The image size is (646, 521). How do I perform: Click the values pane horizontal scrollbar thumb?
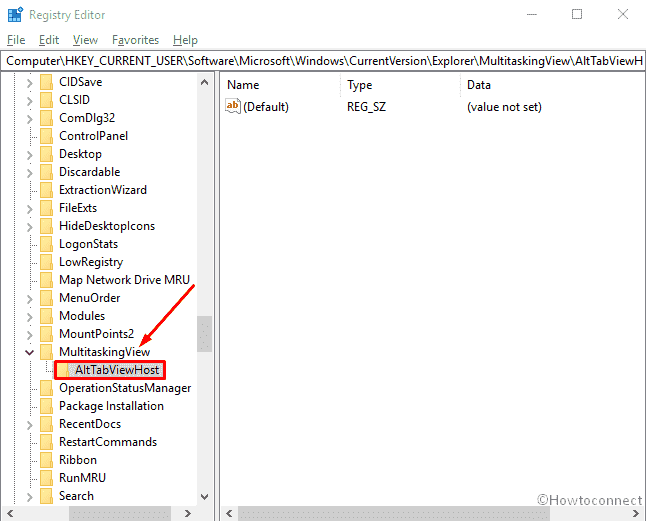click(394, 513)
